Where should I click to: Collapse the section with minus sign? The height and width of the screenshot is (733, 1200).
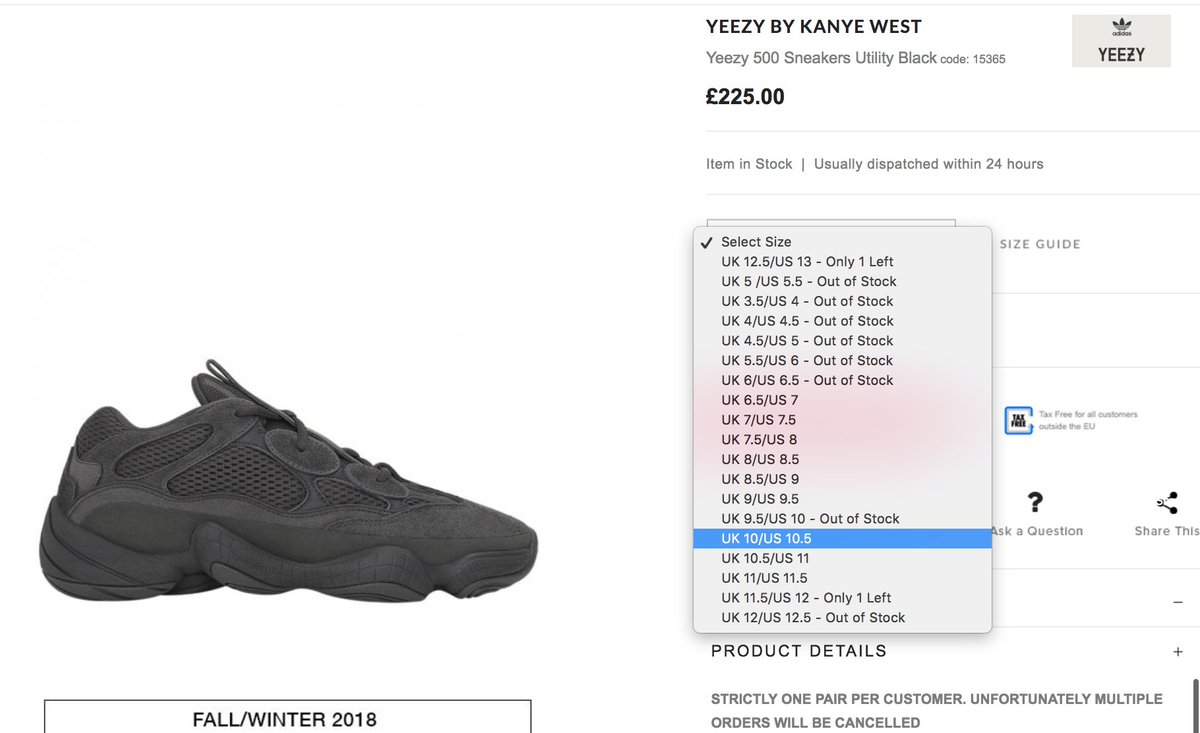click(1177, 602)
